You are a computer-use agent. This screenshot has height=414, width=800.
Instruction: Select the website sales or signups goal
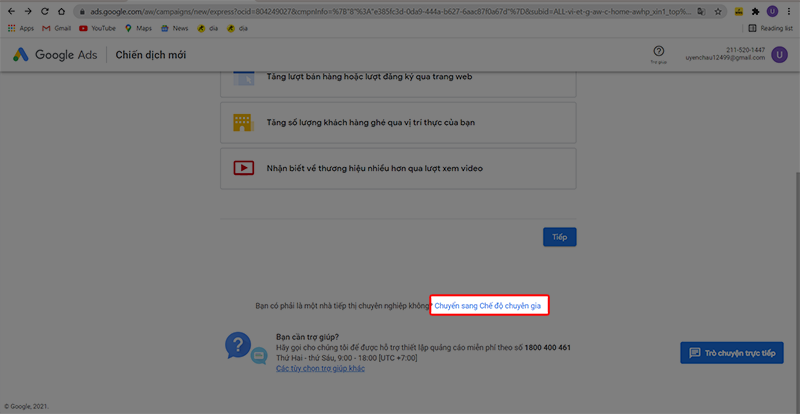(398, 80)
